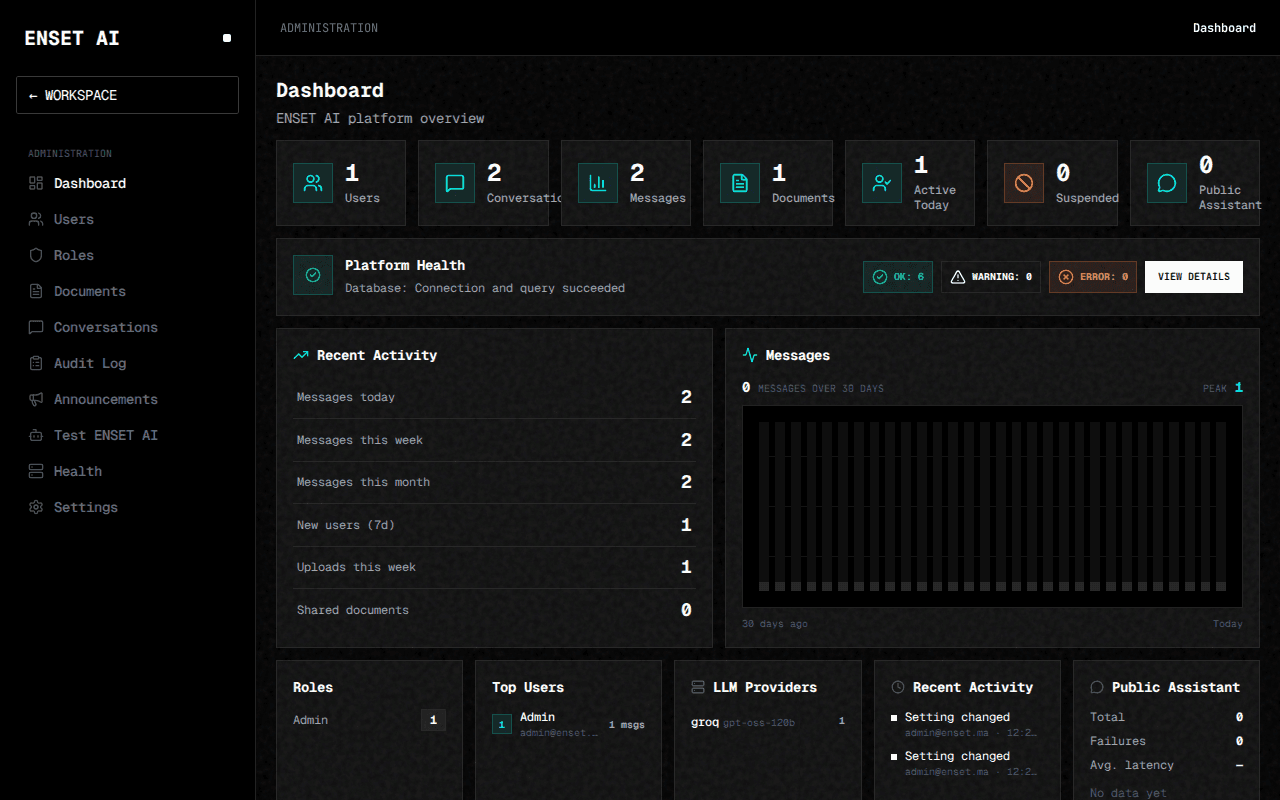Click the Failures row in Public Assistant

coord(1166,741)
